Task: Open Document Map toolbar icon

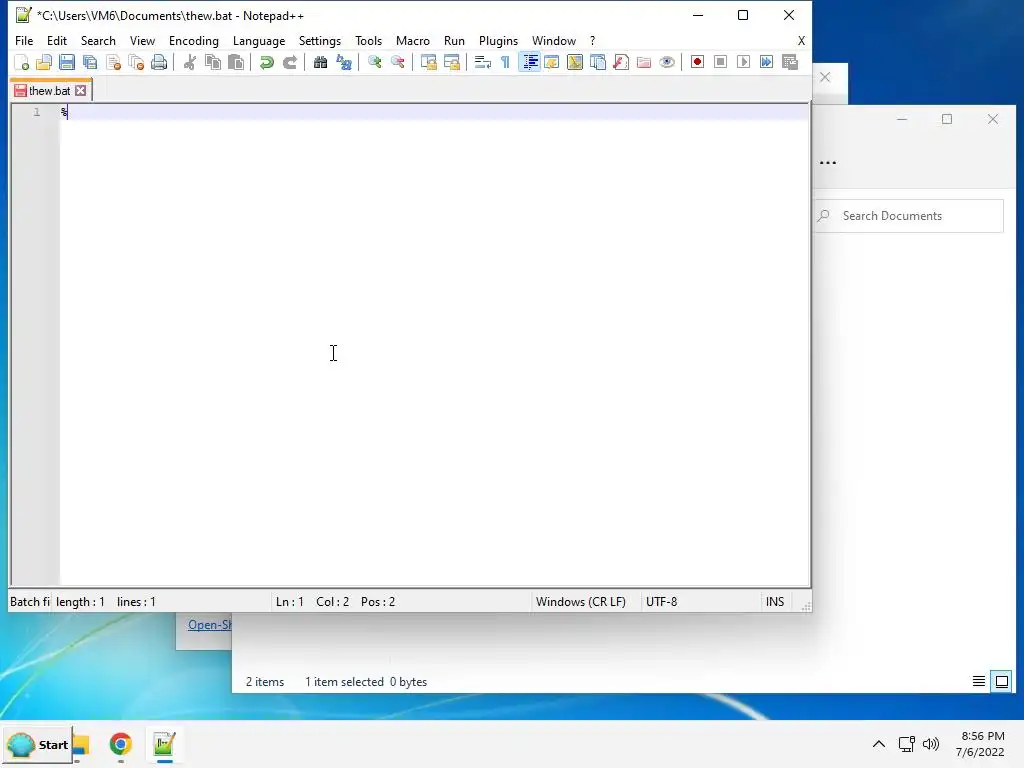Action: [575, 62]
